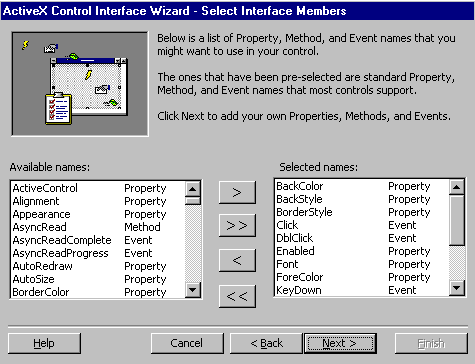
Task: Select Alignment in Available names
Action: [97, 201]
